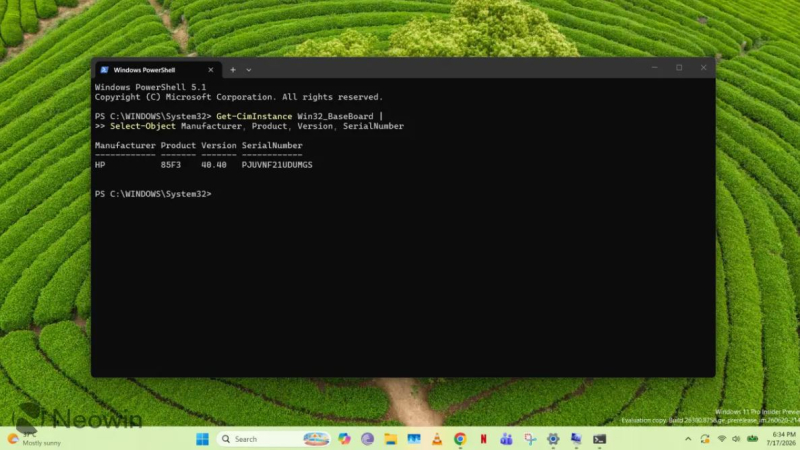800x450 pixels.
Task: Close the Windows PowerShell tab
Action: (211, 70)
